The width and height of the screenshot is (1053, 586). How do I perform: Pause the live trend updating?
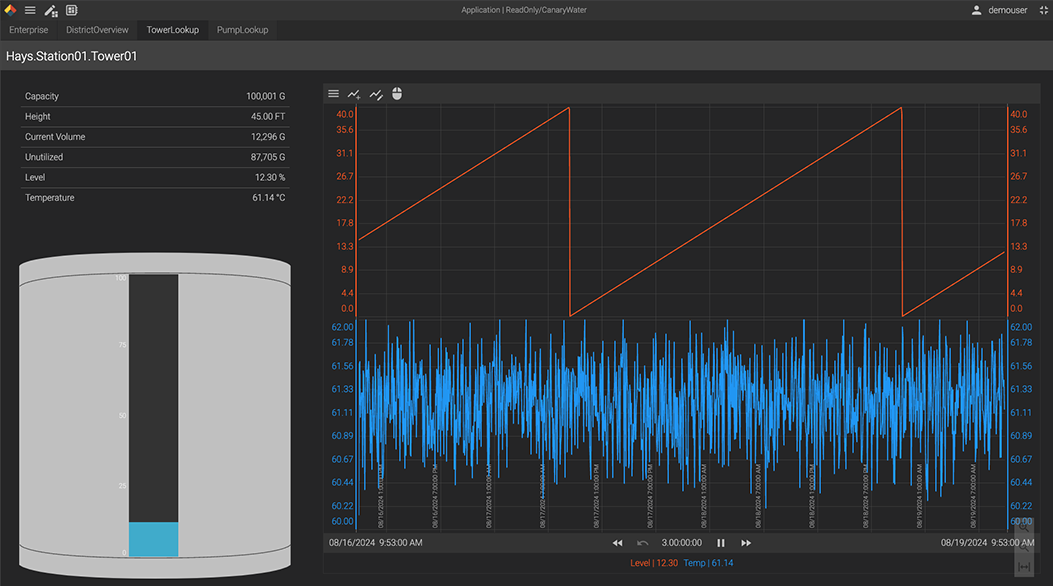pyautogui.click(x=721, y=543)
